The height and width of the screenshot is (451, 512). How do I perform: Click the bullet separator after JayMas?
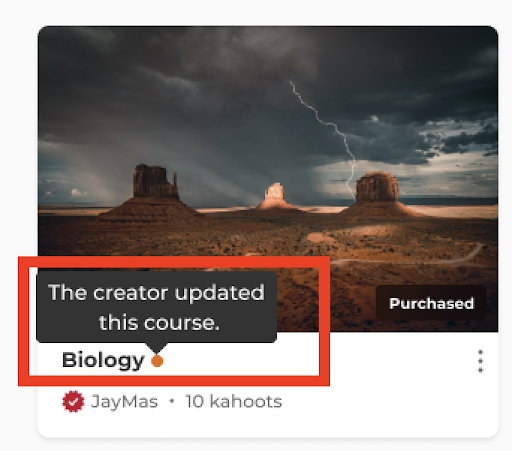click(x=172, y=401)
